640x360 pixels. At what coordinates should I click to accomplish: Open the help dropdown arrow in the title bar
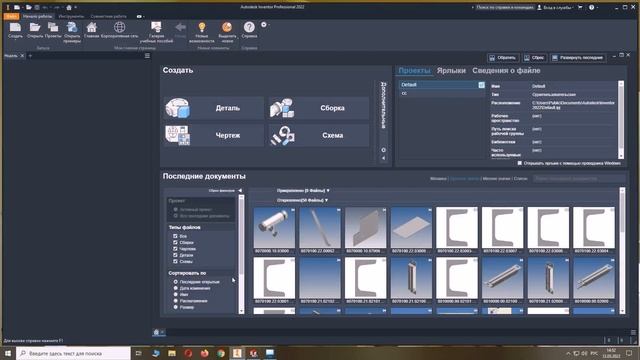pyautogui.click(x=598, y=7)
